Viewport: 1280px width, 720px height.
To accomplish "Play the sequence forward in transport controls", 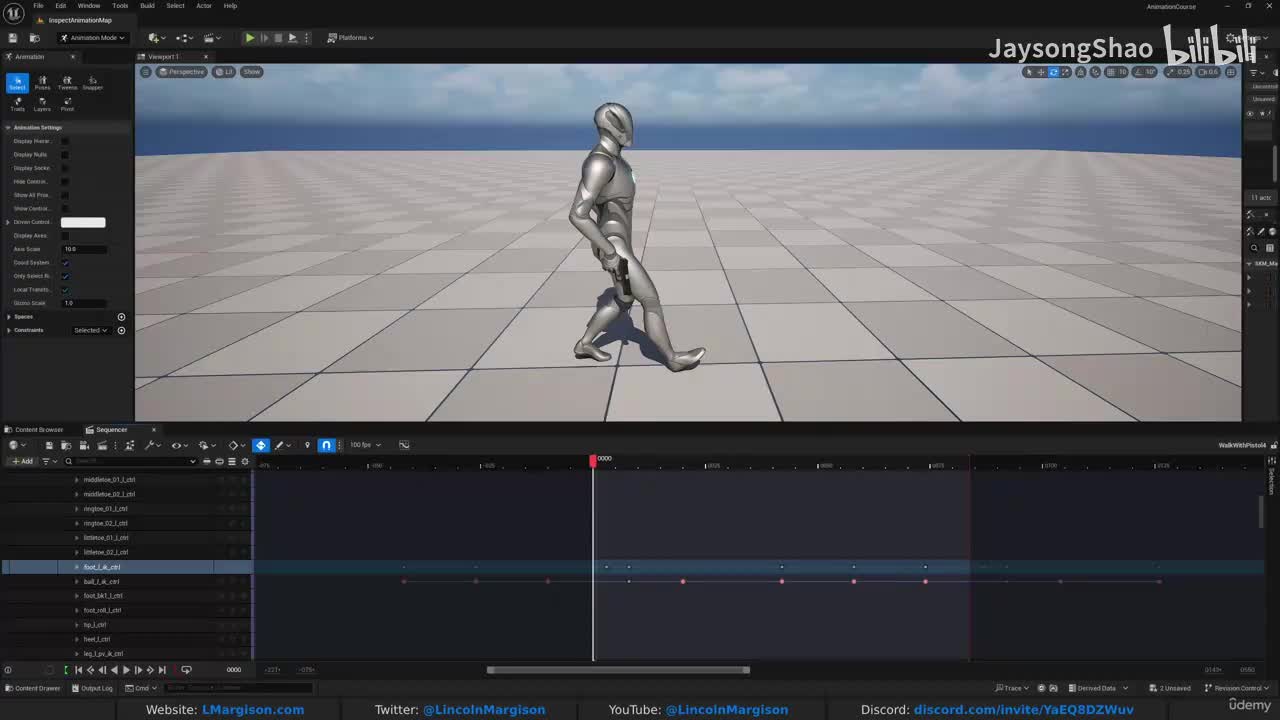I will [x=126, y=670].
